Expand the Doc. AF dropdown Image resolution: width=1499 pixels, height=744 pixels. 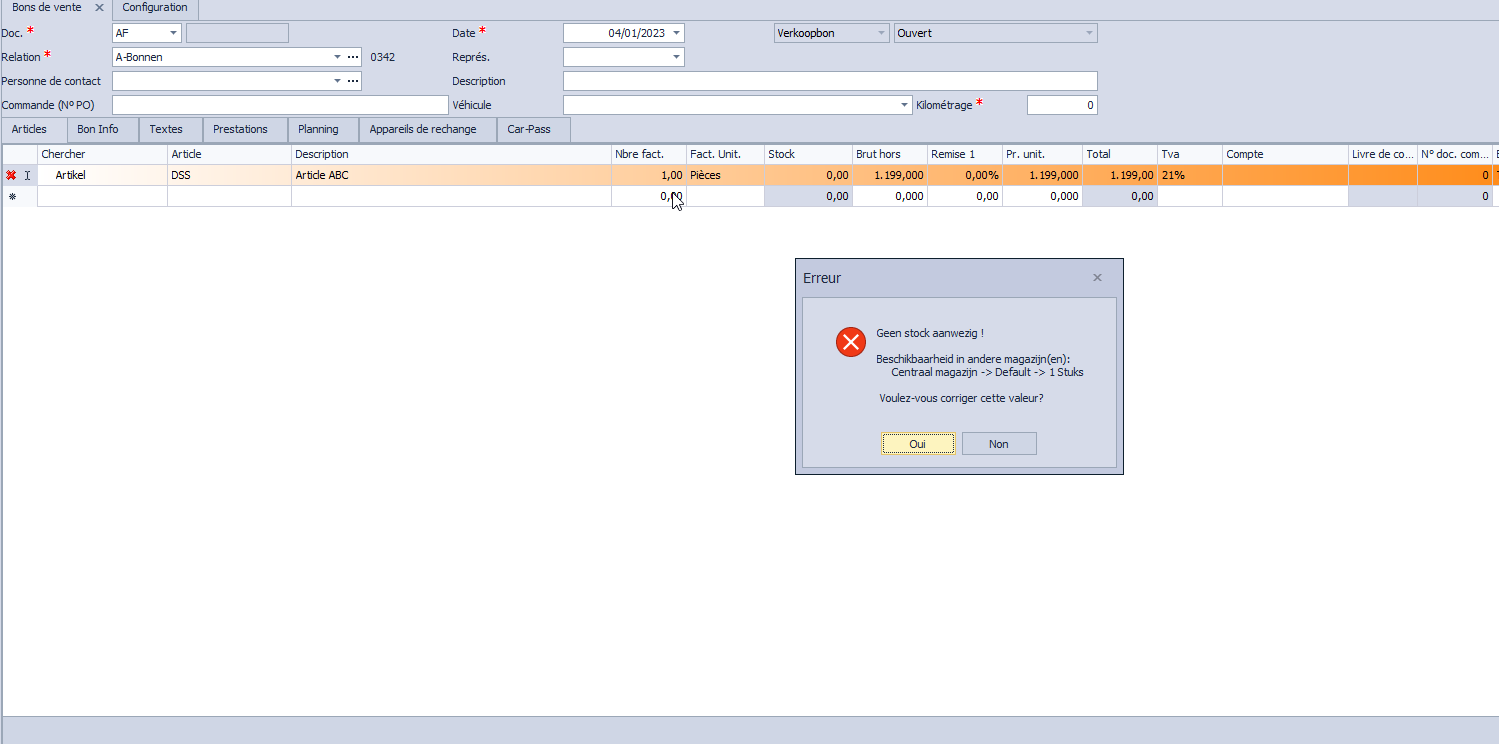(x=173, y=33)
